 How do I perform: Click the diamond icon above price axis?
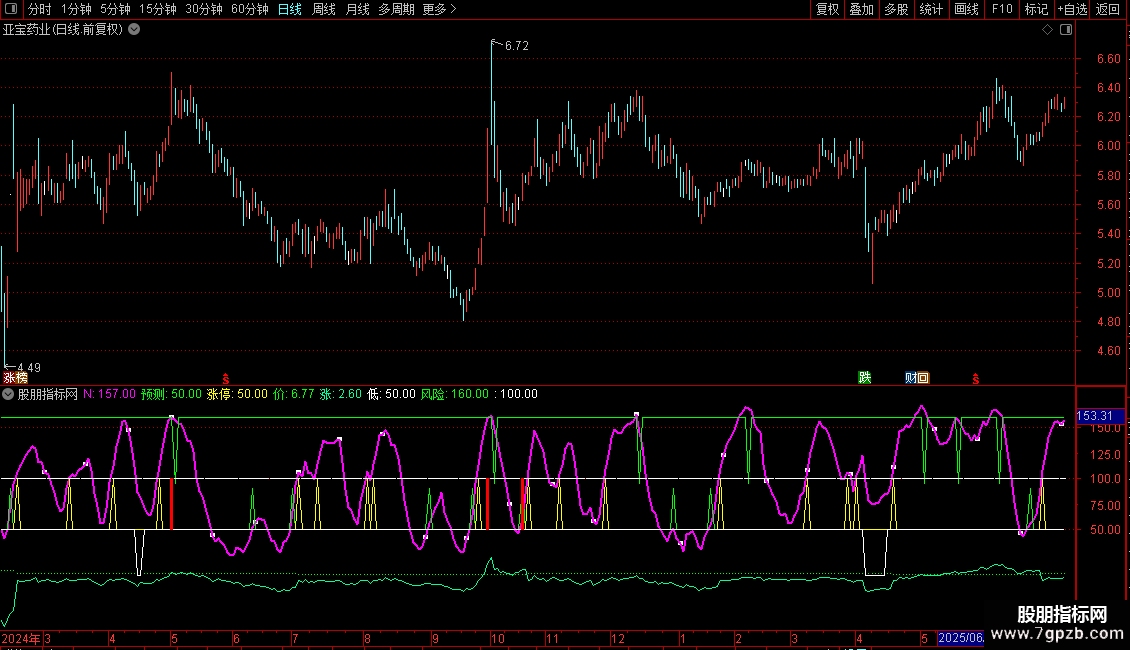(1048, 30)
